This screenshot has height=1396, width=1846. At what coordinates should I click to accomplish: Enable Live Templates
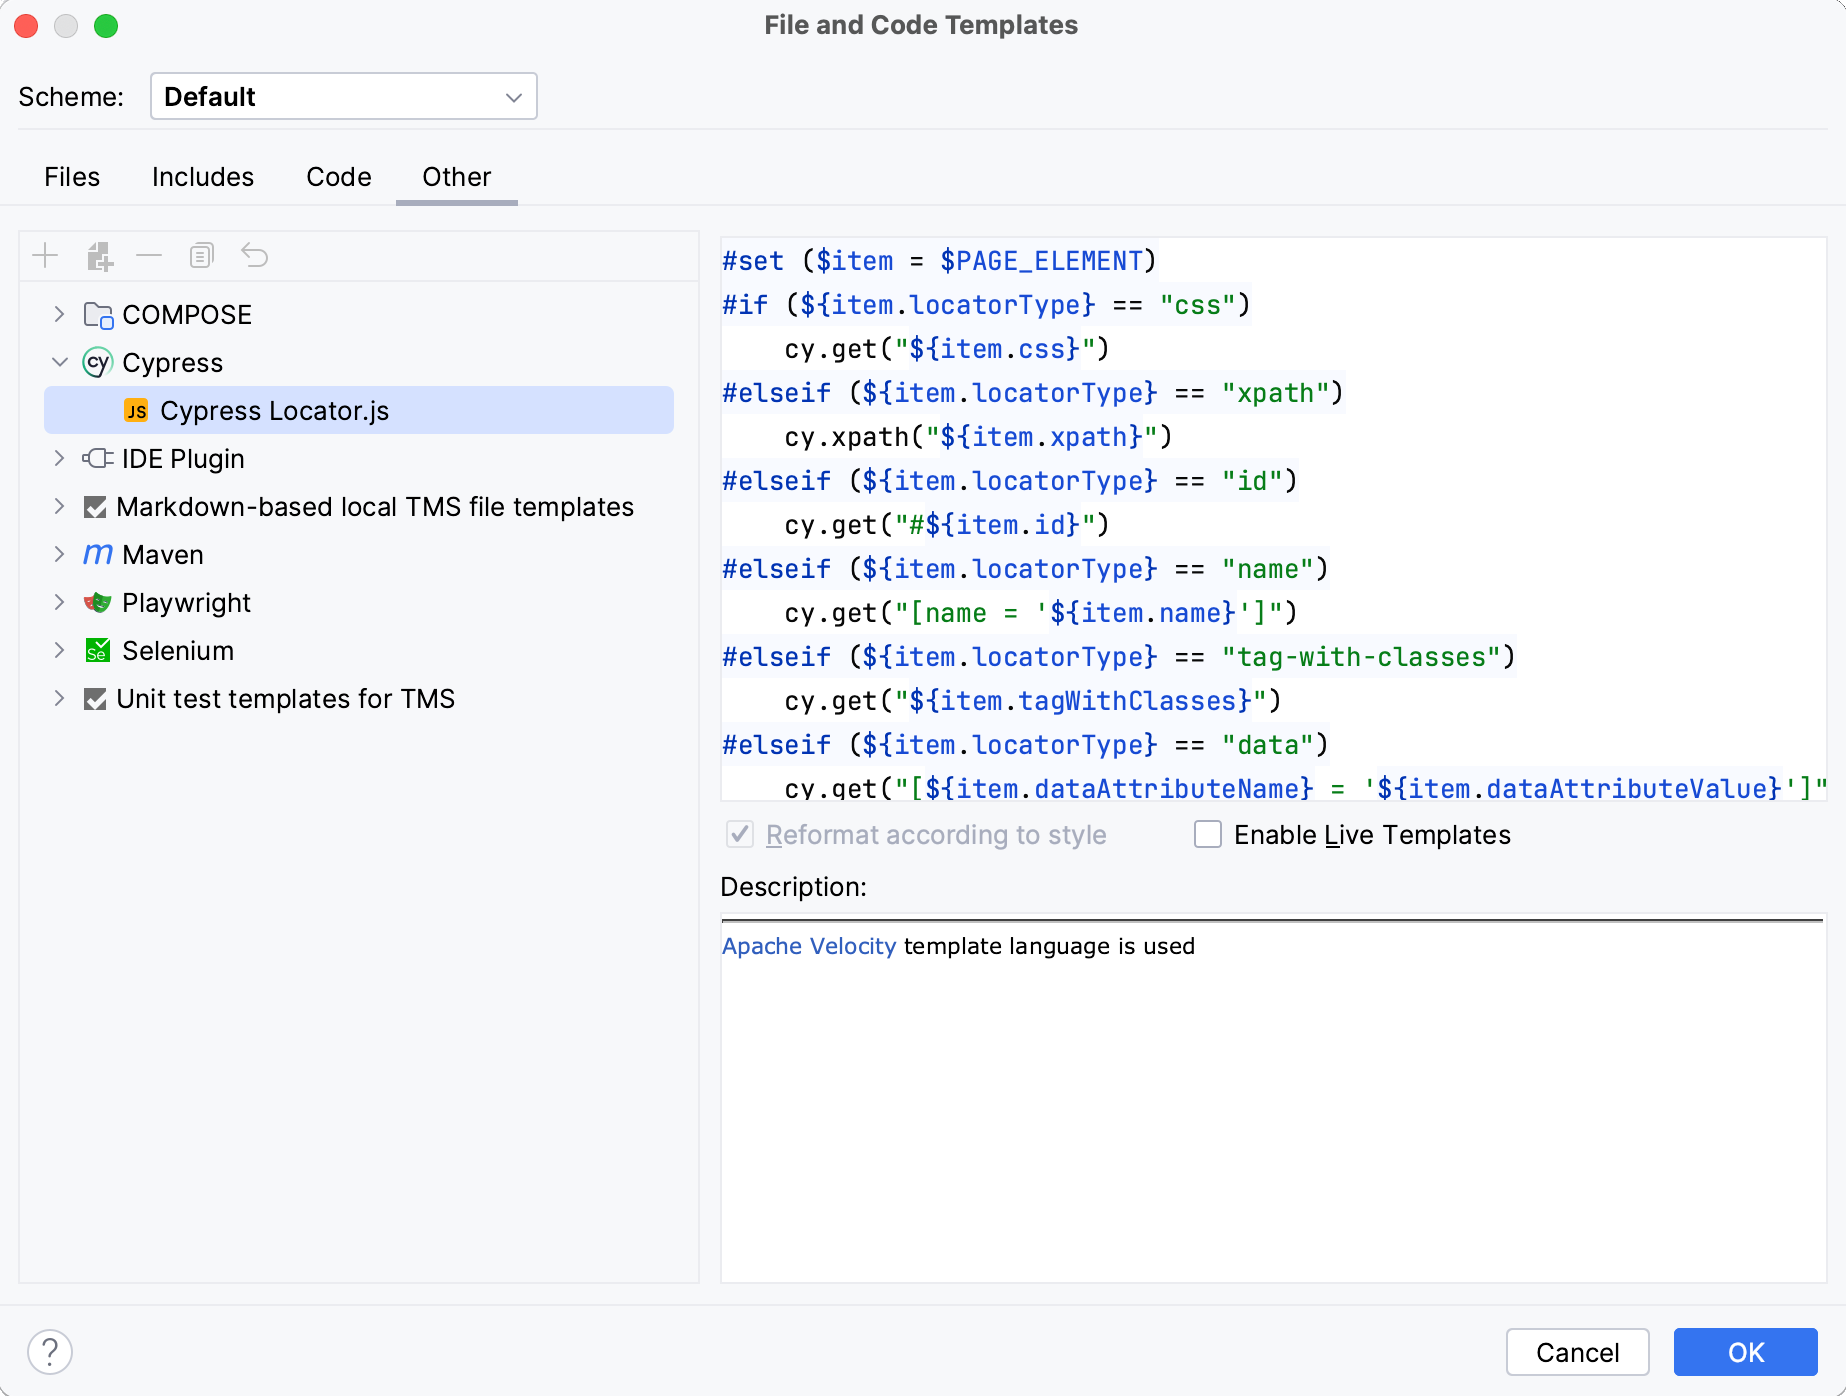[x=1207, y=834]
